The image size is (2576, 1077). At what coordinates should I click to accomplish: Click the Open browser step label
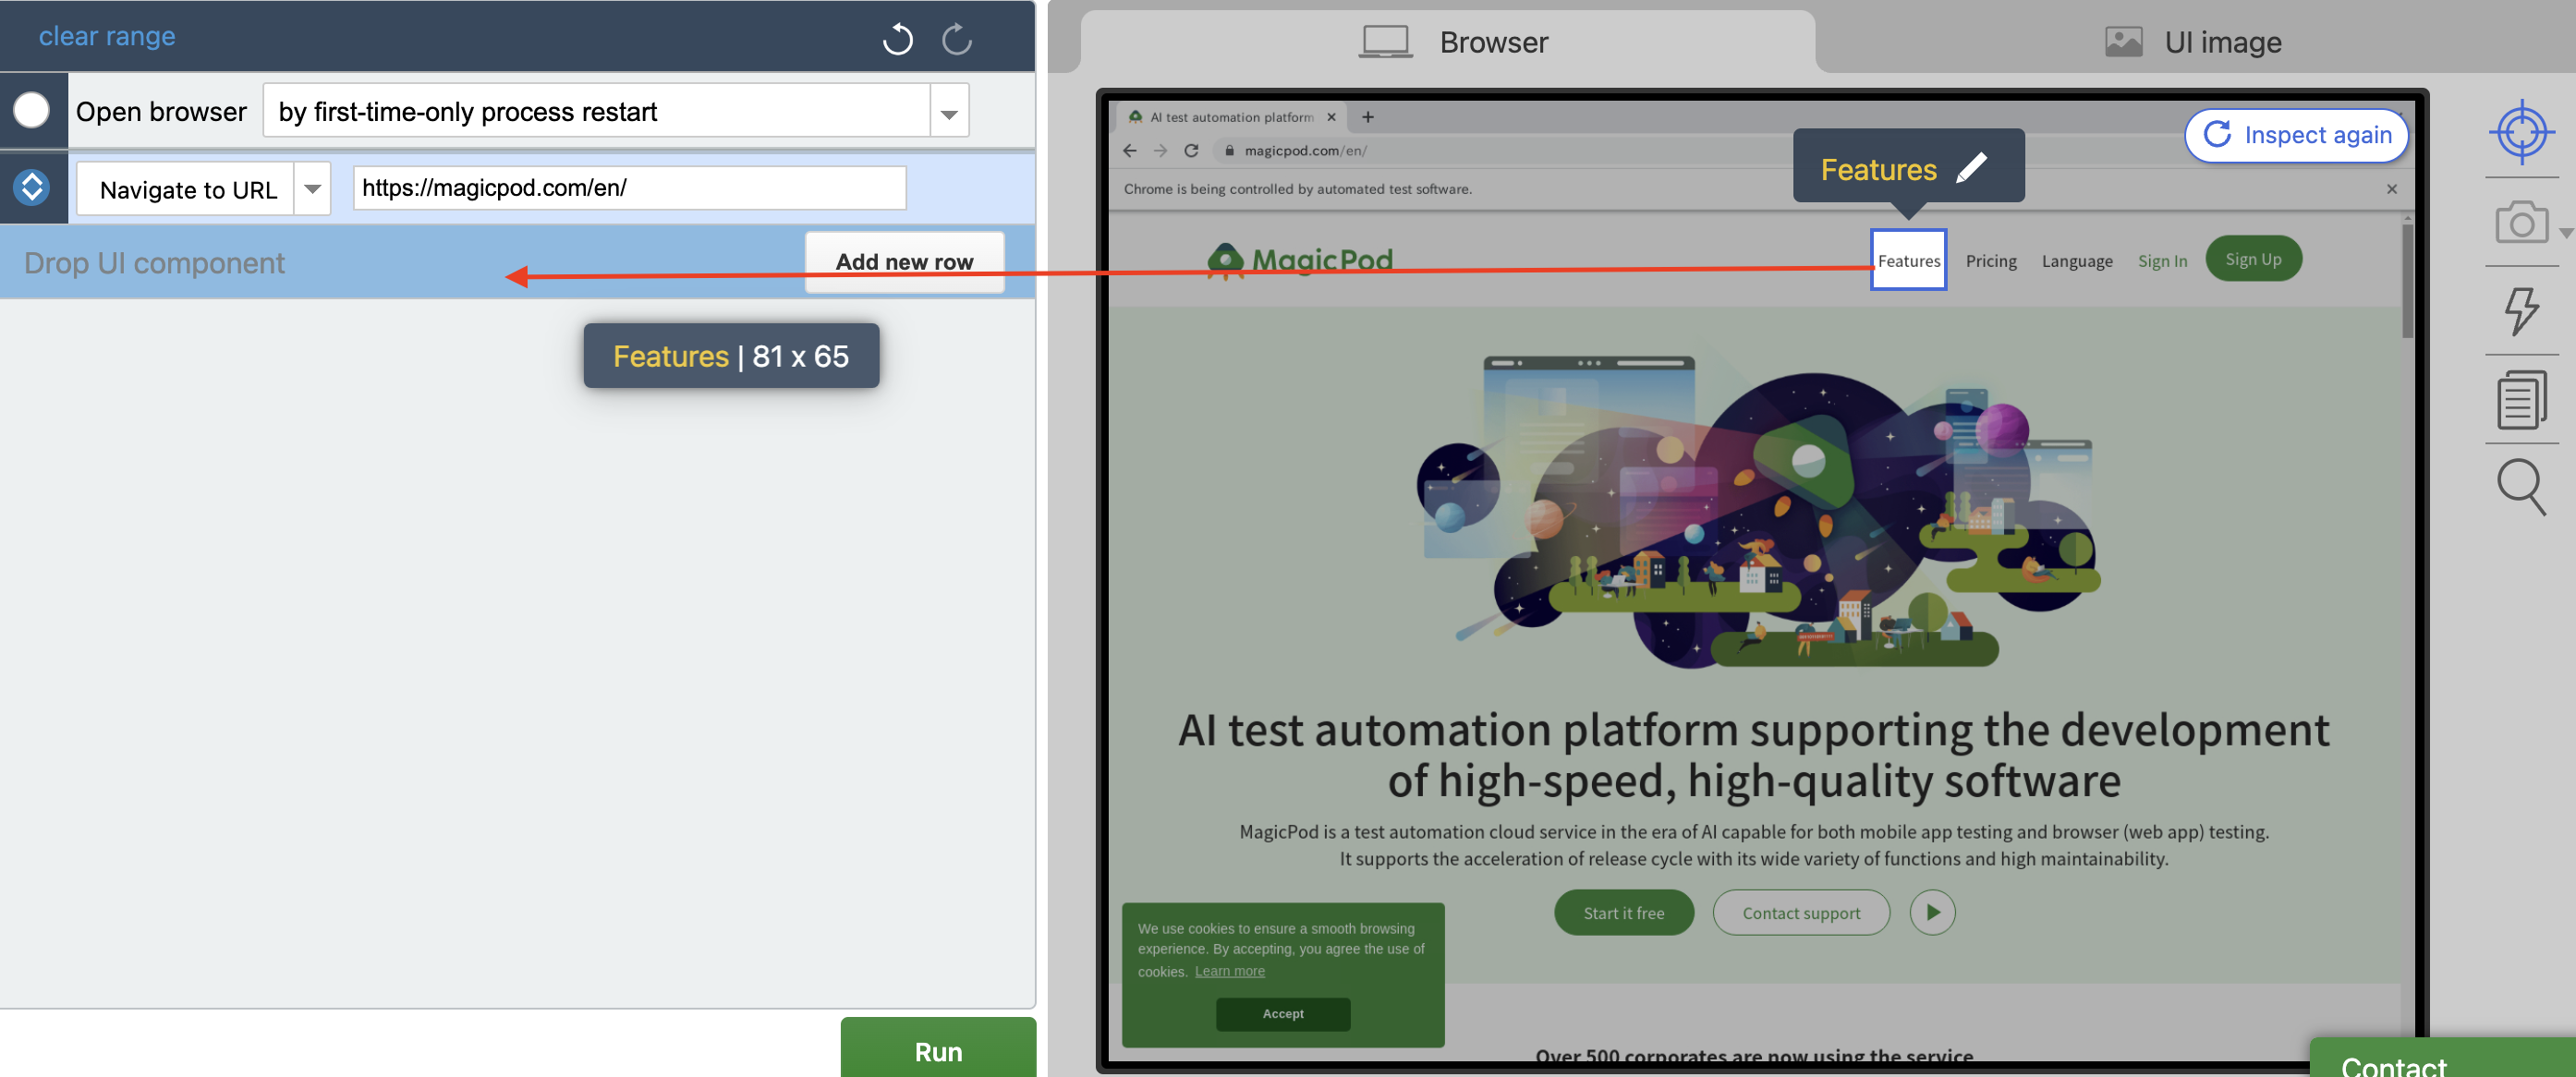[x=161, y=112]
